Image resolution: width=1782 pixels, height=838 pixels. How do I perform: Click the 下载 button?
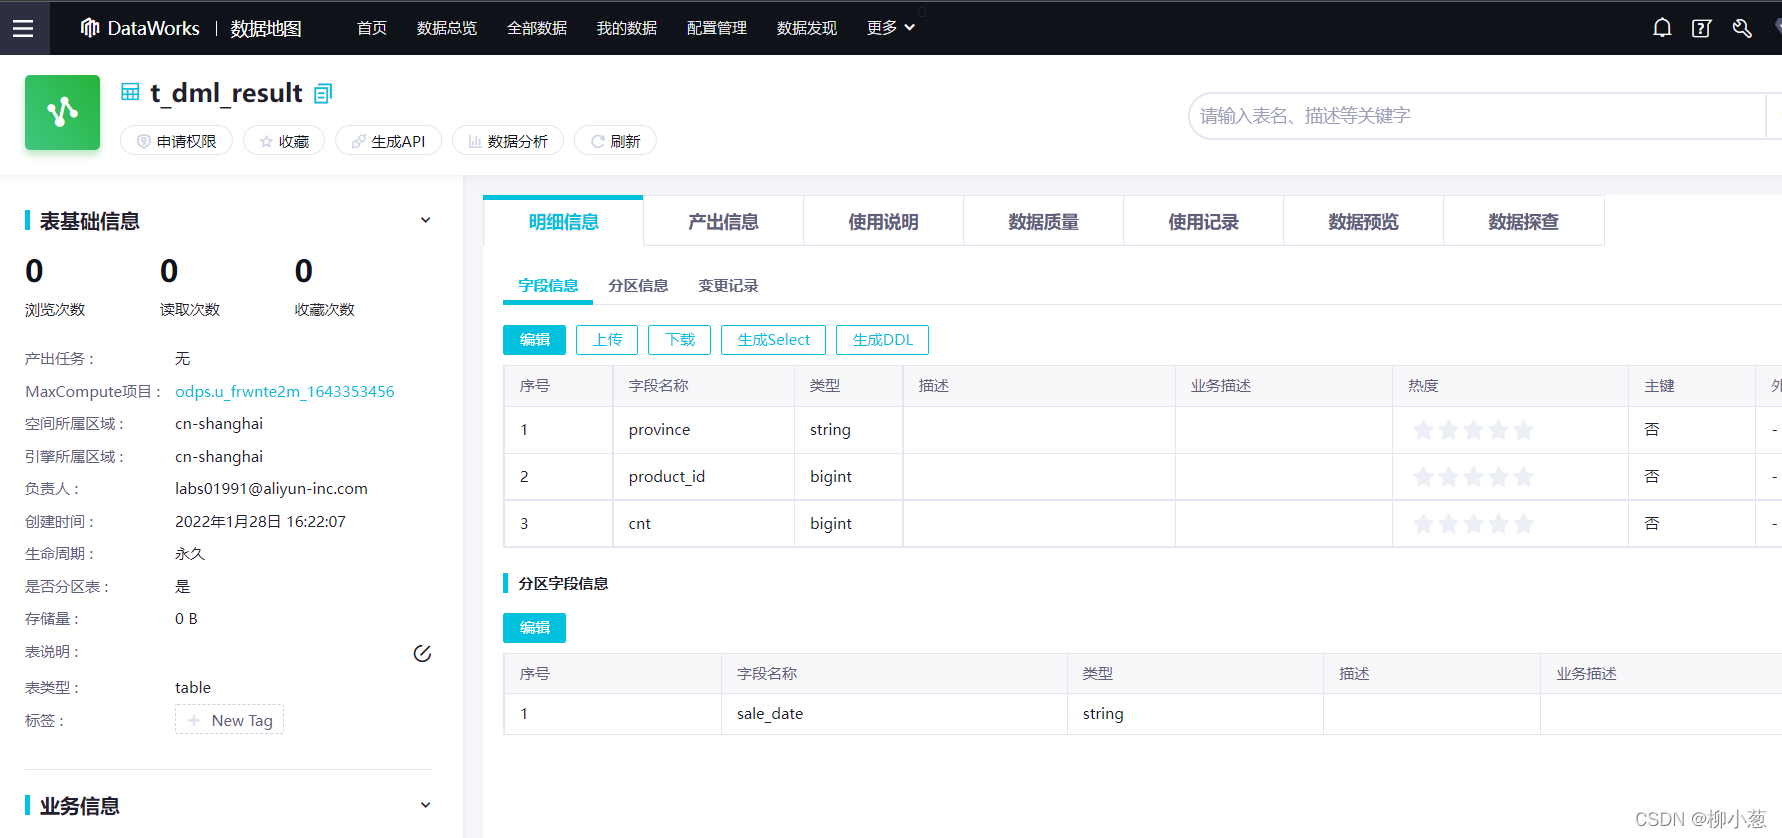pyautogui.click(x=680, y=340)
